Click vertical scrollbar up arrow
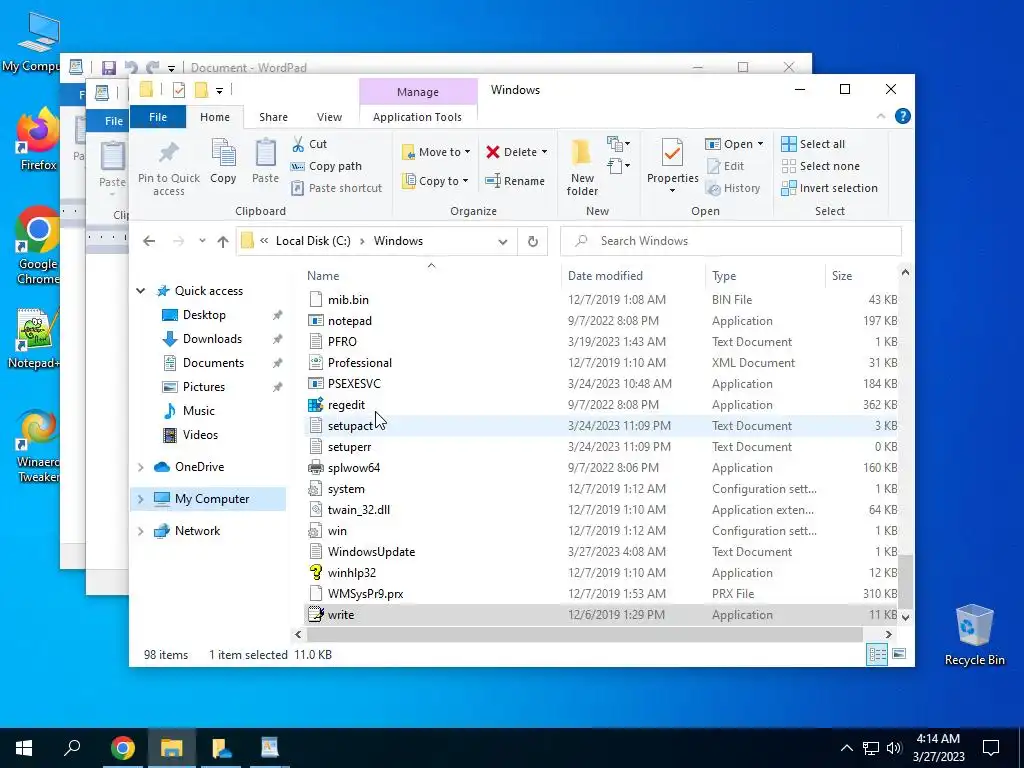Viewport: 1024px width, 768px height. coord(905,273)
